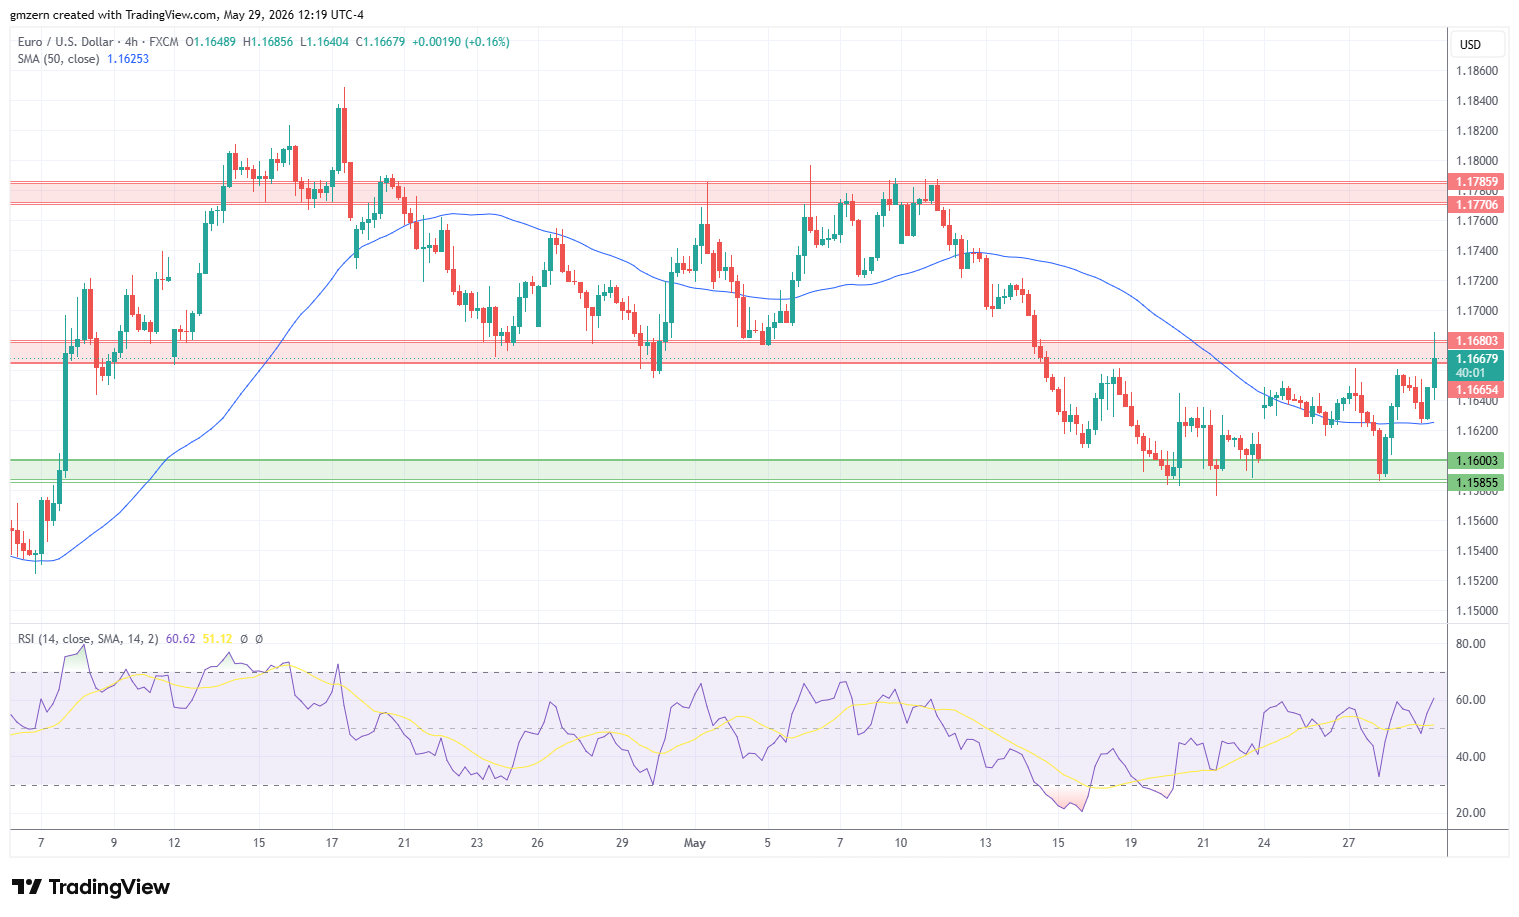This screenshot has height=917, width=1519.
Task: Click the 1.15200 price axis label
Action: point(1476,581)
